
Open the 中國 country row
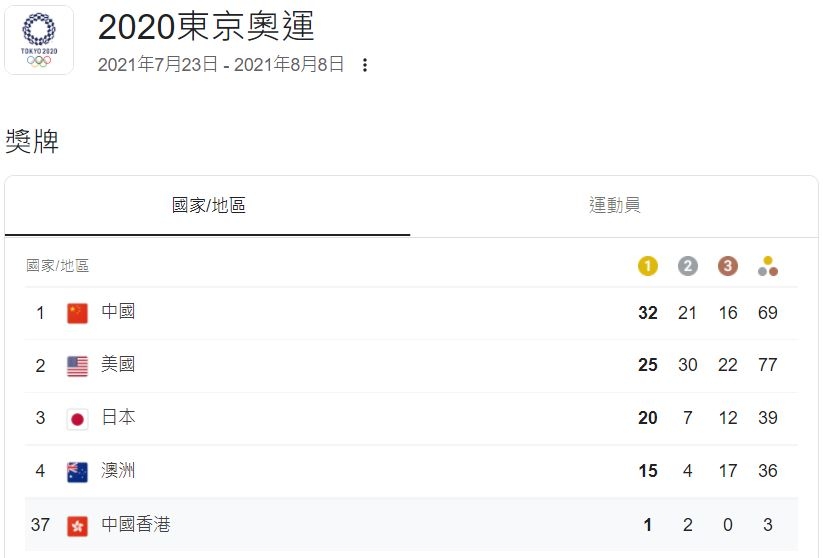click(411, 313)
